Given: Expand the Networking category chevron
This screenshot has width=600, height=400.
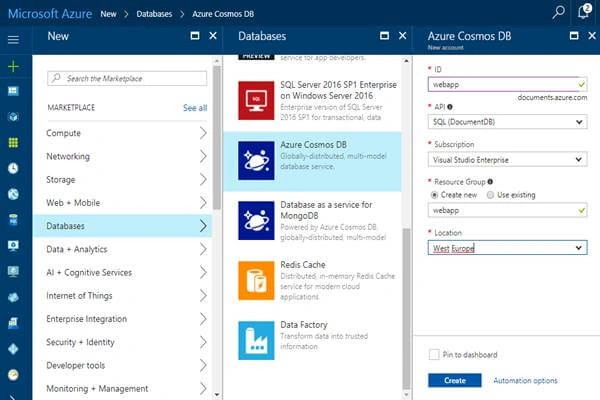Looking at the screenshot, I should pyautogui.click(x=203, y=157).
